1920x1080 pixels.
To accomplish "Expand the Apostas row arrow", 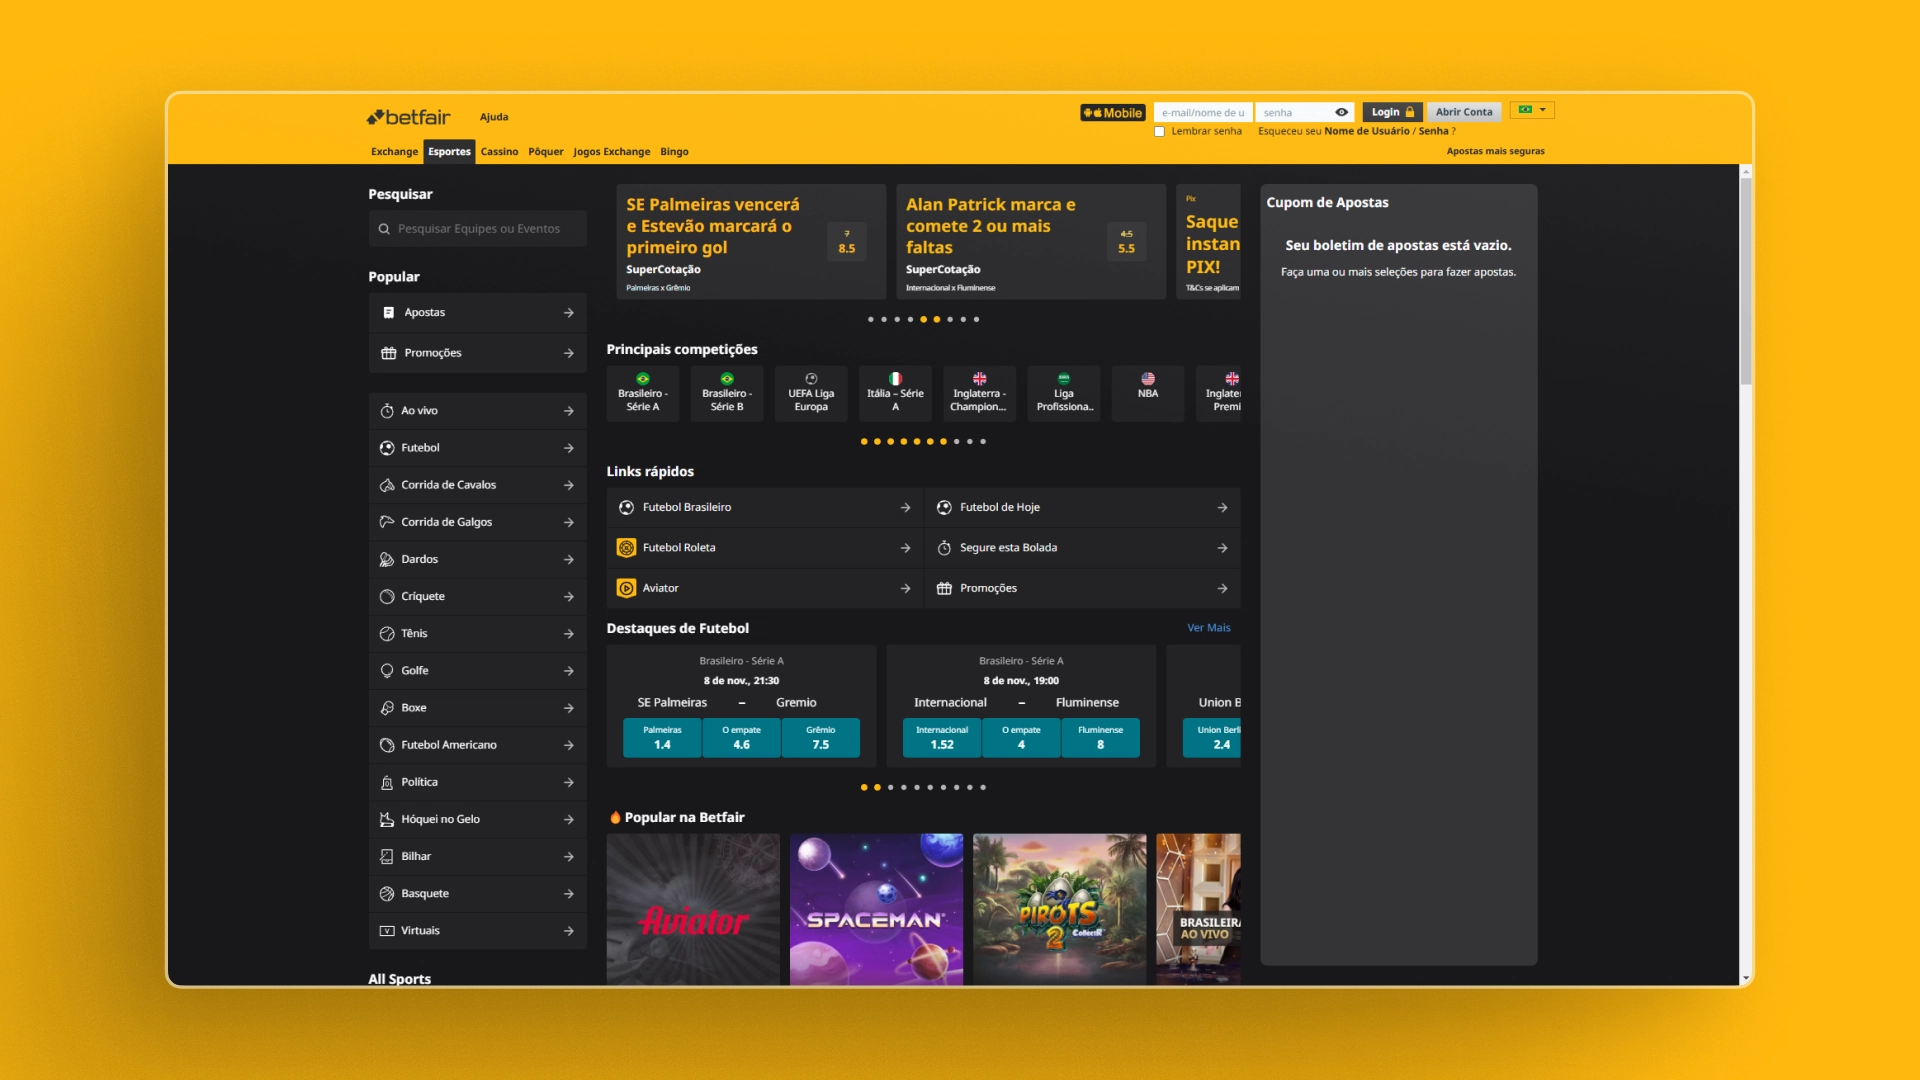I will pos(568,313).
